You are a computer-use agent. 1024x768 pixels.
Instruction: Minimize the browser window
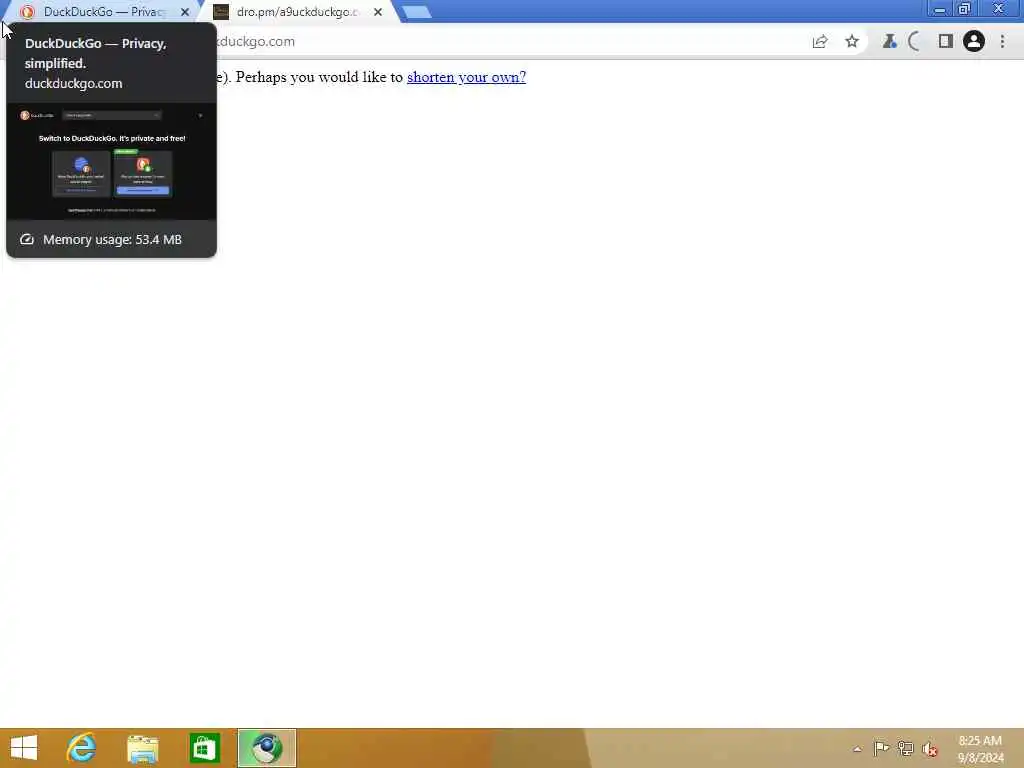(940, 9)
